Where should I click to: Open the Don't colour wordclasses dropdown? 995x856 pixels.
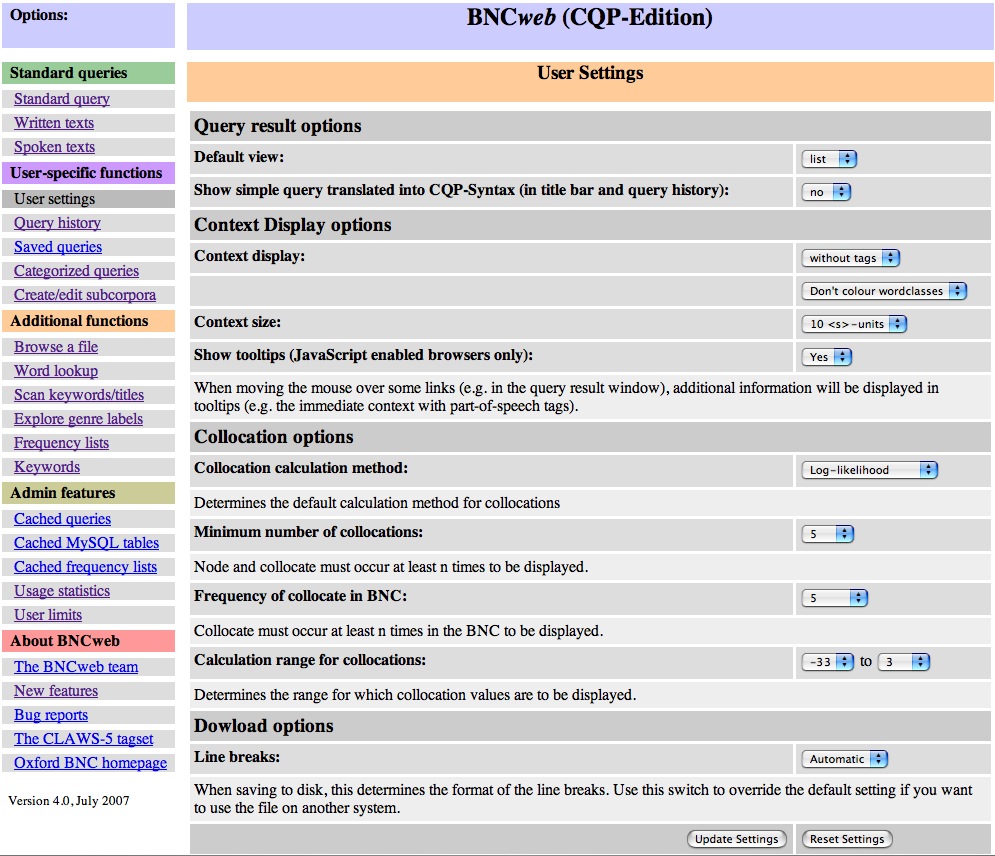point(885,291)
